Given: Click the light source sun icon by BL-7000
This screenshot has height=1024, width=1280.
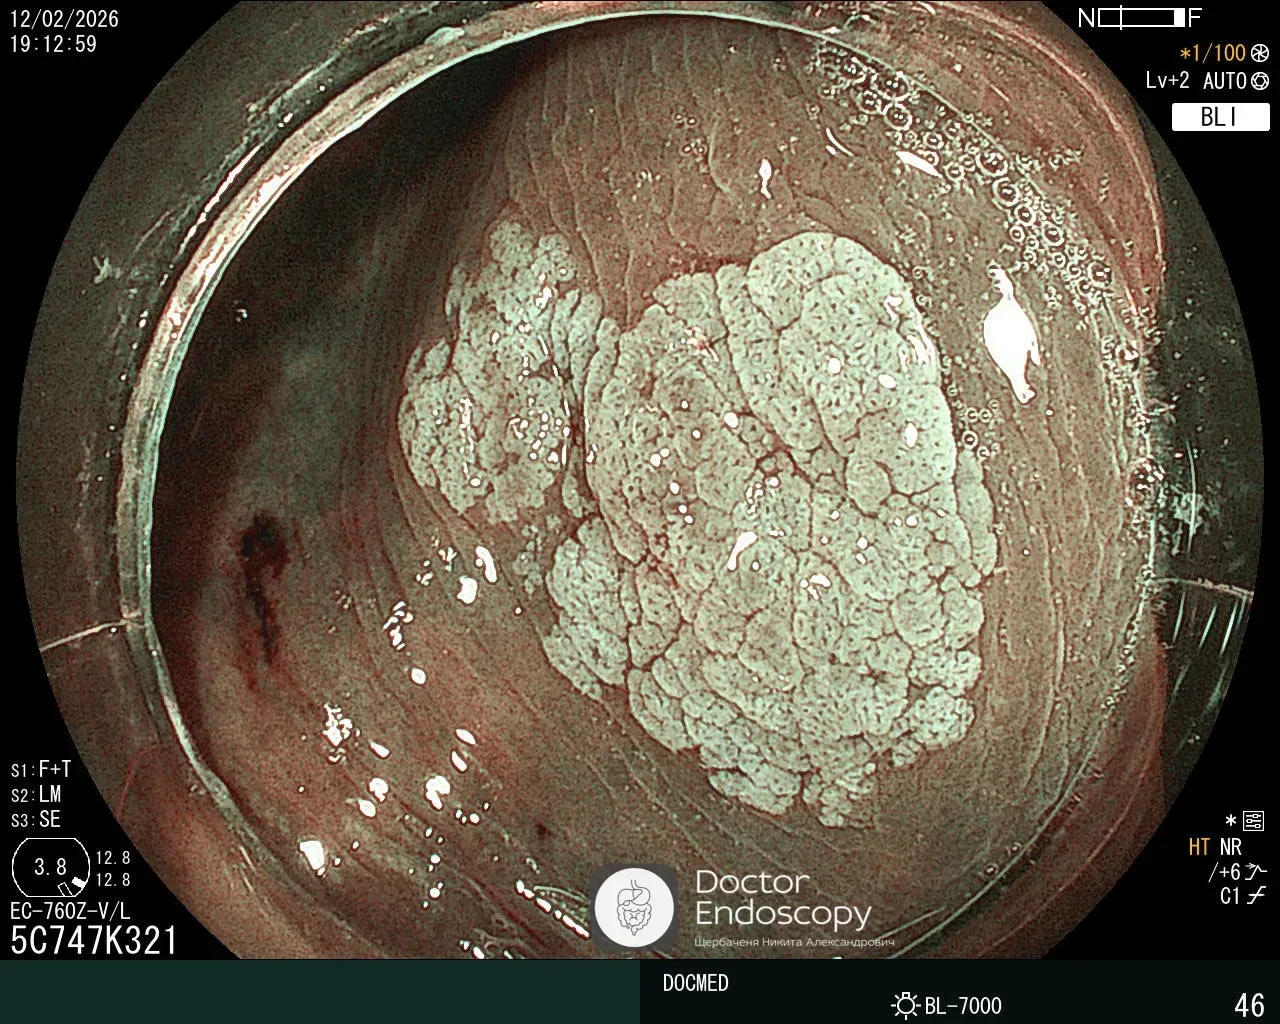Looking at the screenshot, I should (906, 1005).
